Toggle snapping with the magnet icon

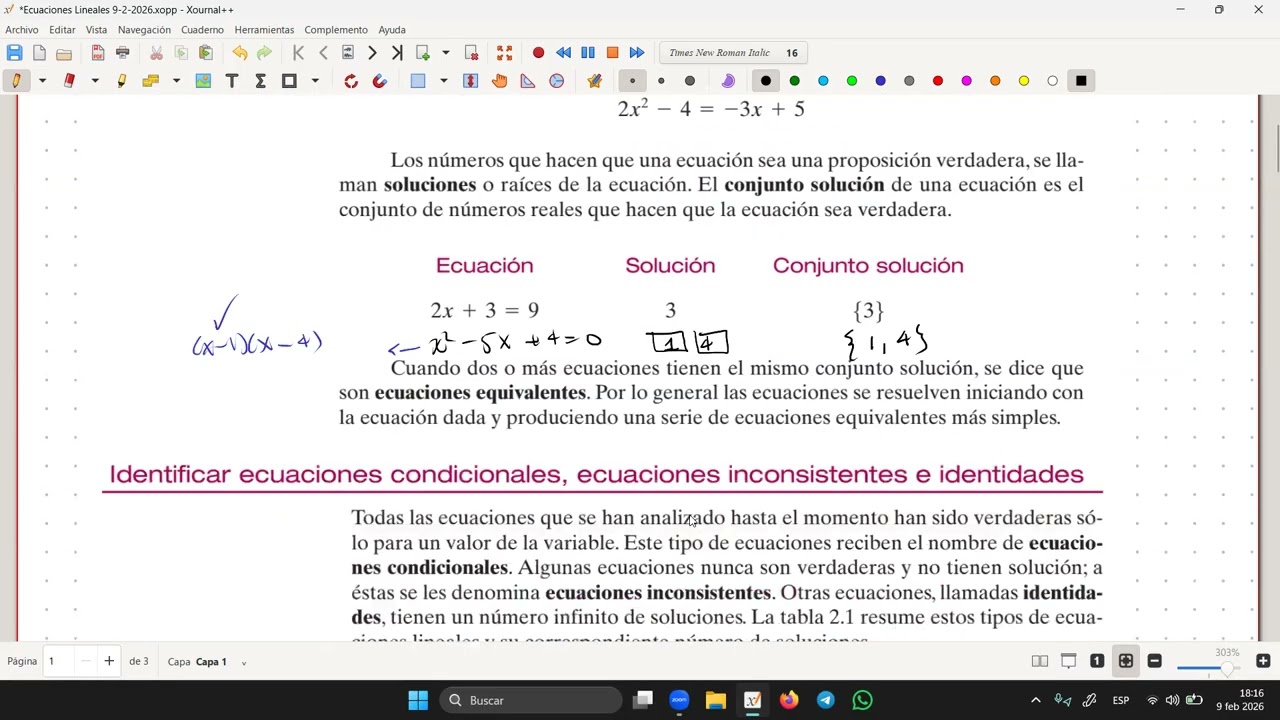(x=379, y=81)
